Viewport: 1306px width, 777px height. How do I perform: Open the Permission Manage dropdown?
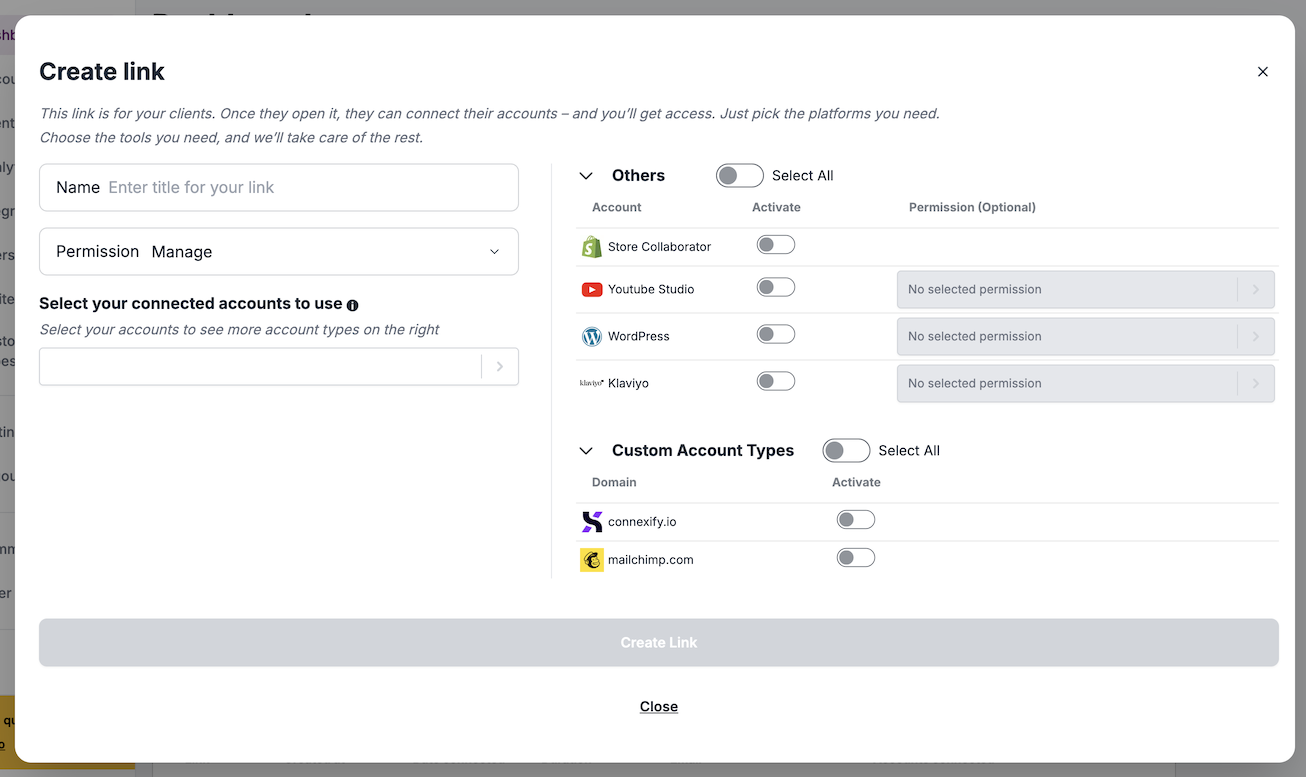(279, 252)
